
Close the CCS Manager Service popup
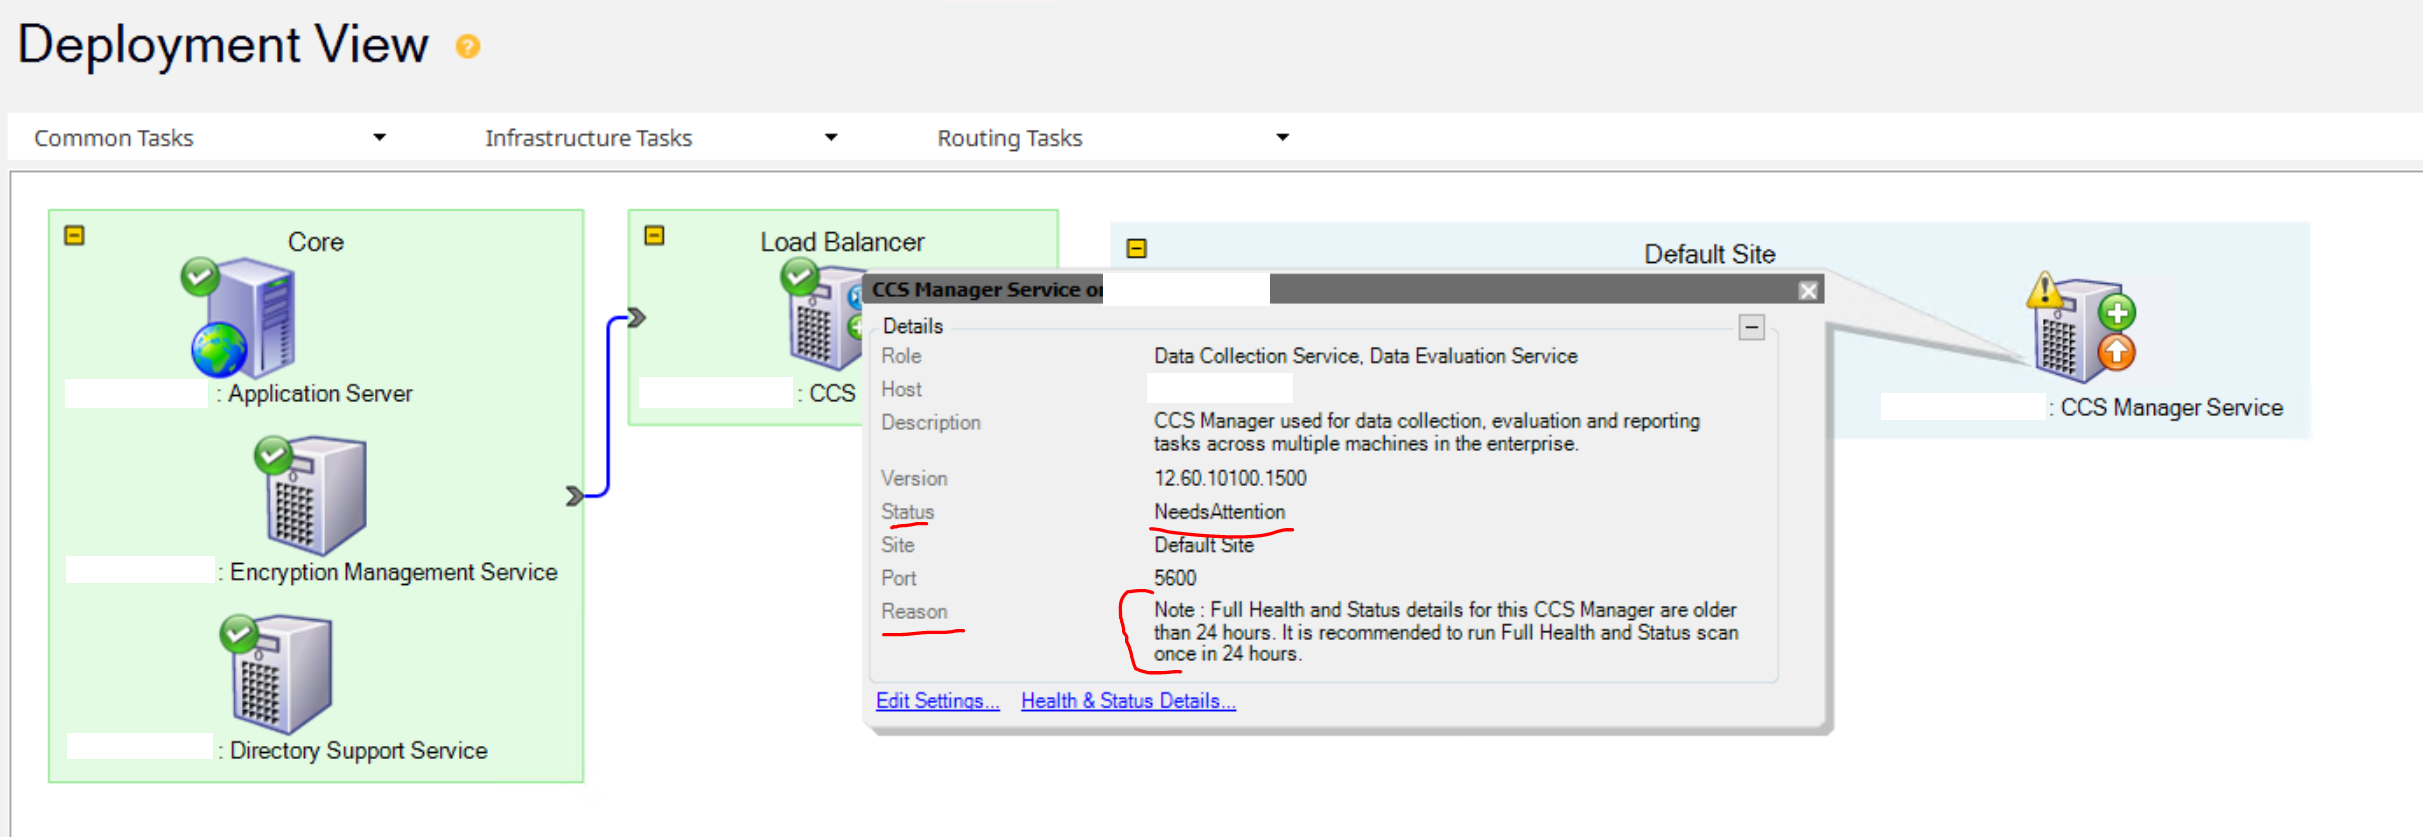click(1808, 291)
